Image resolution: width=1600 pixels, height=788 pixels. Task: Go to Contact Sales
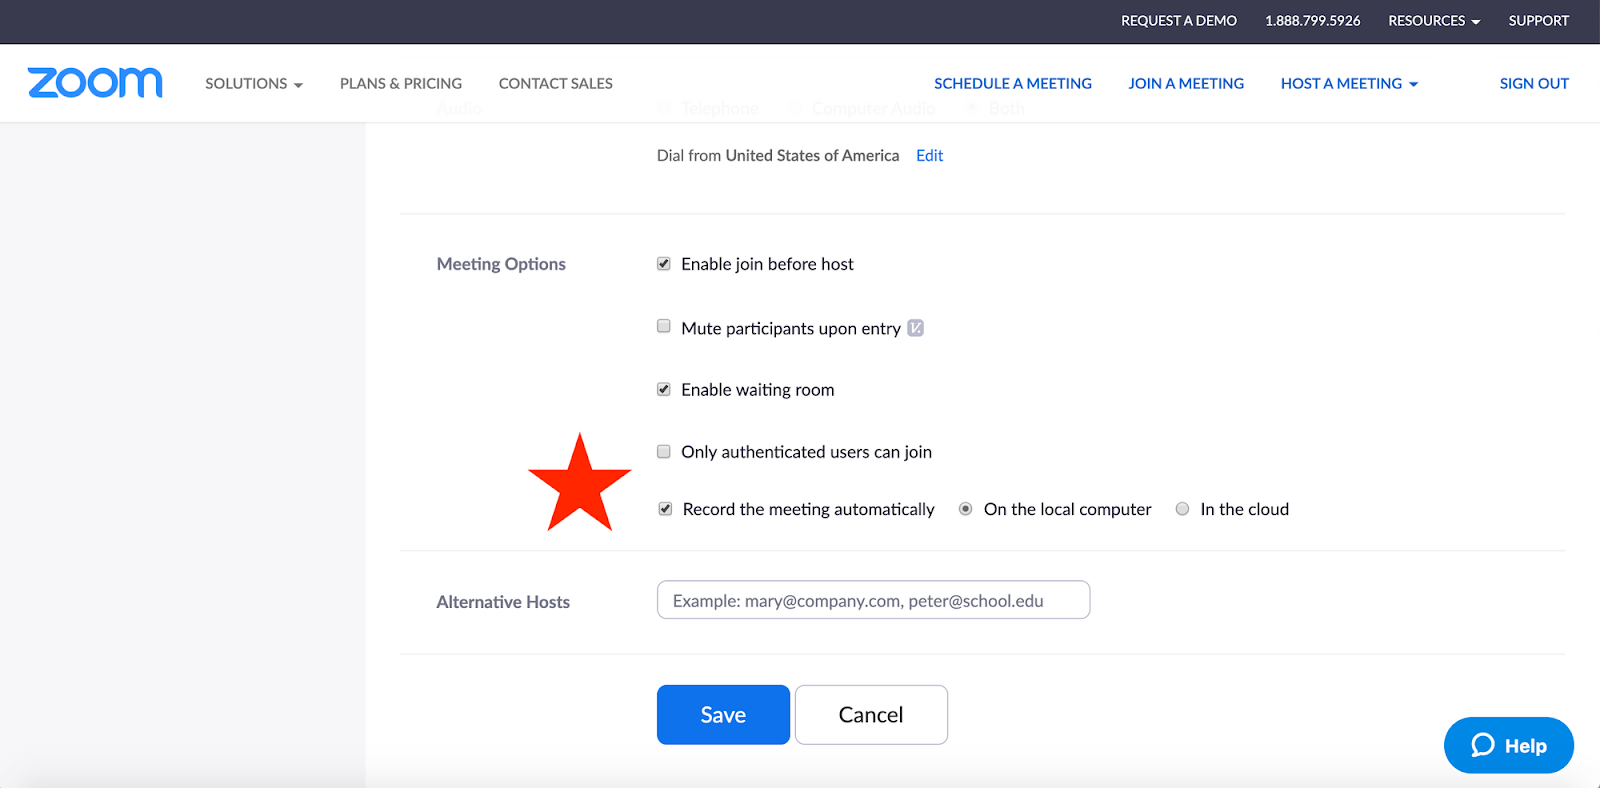pos(556,84)
